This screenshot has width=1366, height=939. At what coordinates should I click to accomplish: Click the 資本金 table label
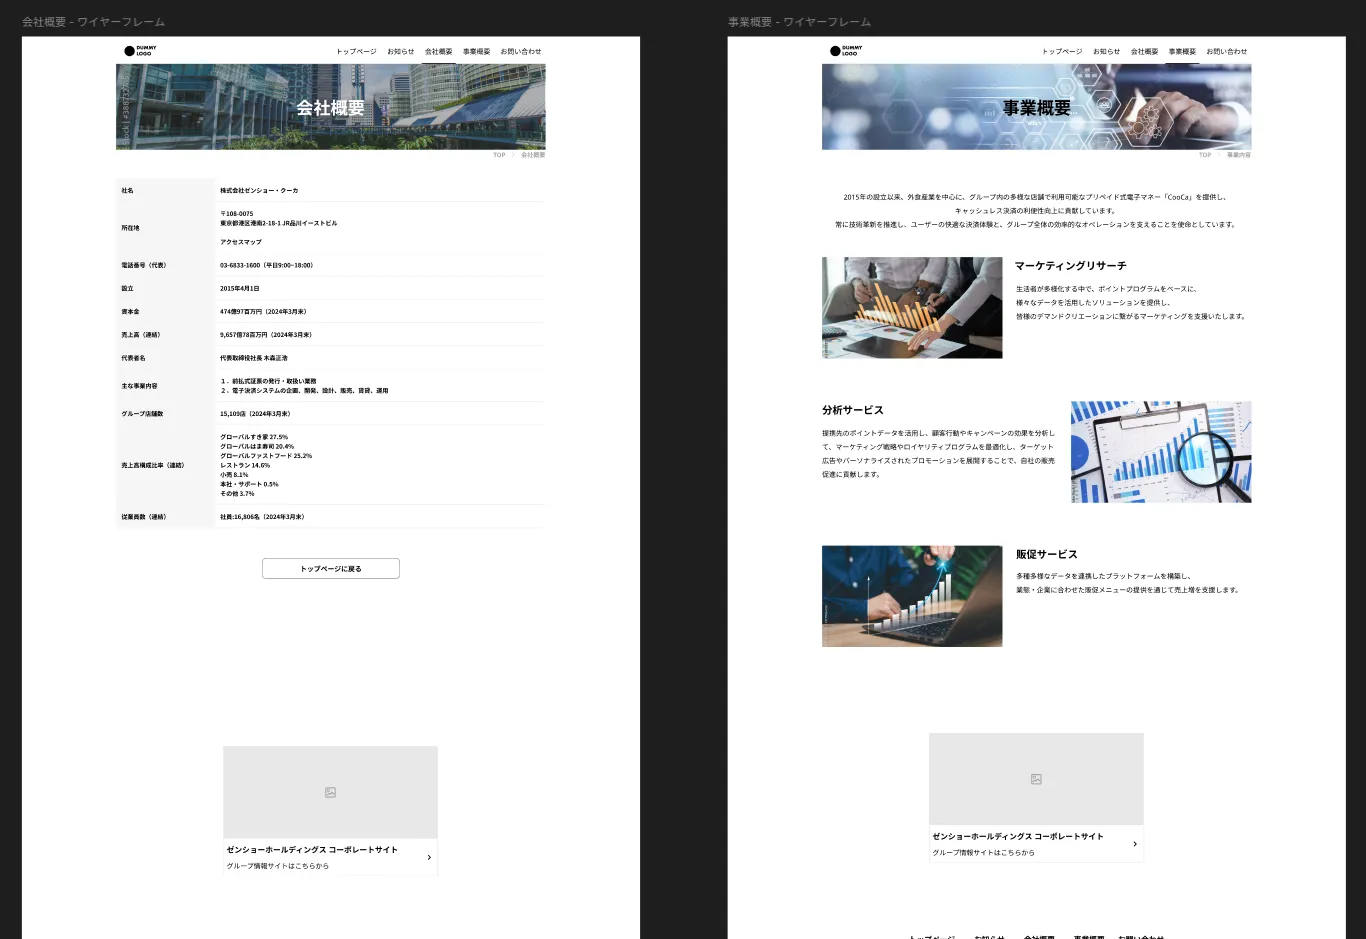pyautogui.click(x=130, y=312)
